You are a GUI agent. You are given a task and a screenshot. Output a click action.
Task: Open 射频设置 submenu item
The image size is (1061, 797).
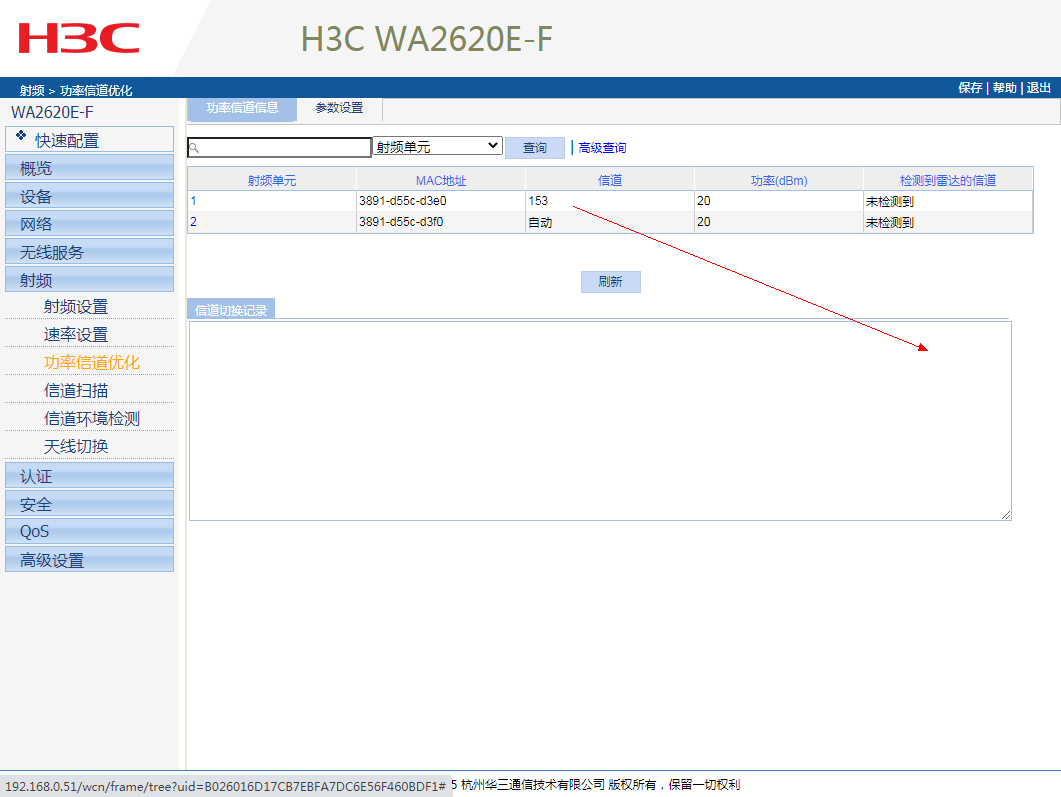(x=76, y=306)
